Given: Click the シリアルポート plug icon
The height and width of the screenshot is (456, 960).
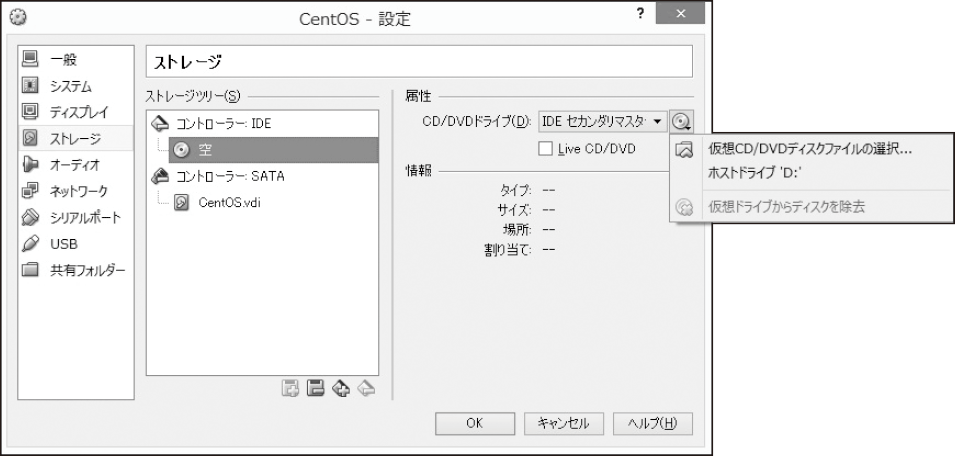Looking at the screenshot, I should click(x=31, y=217).
